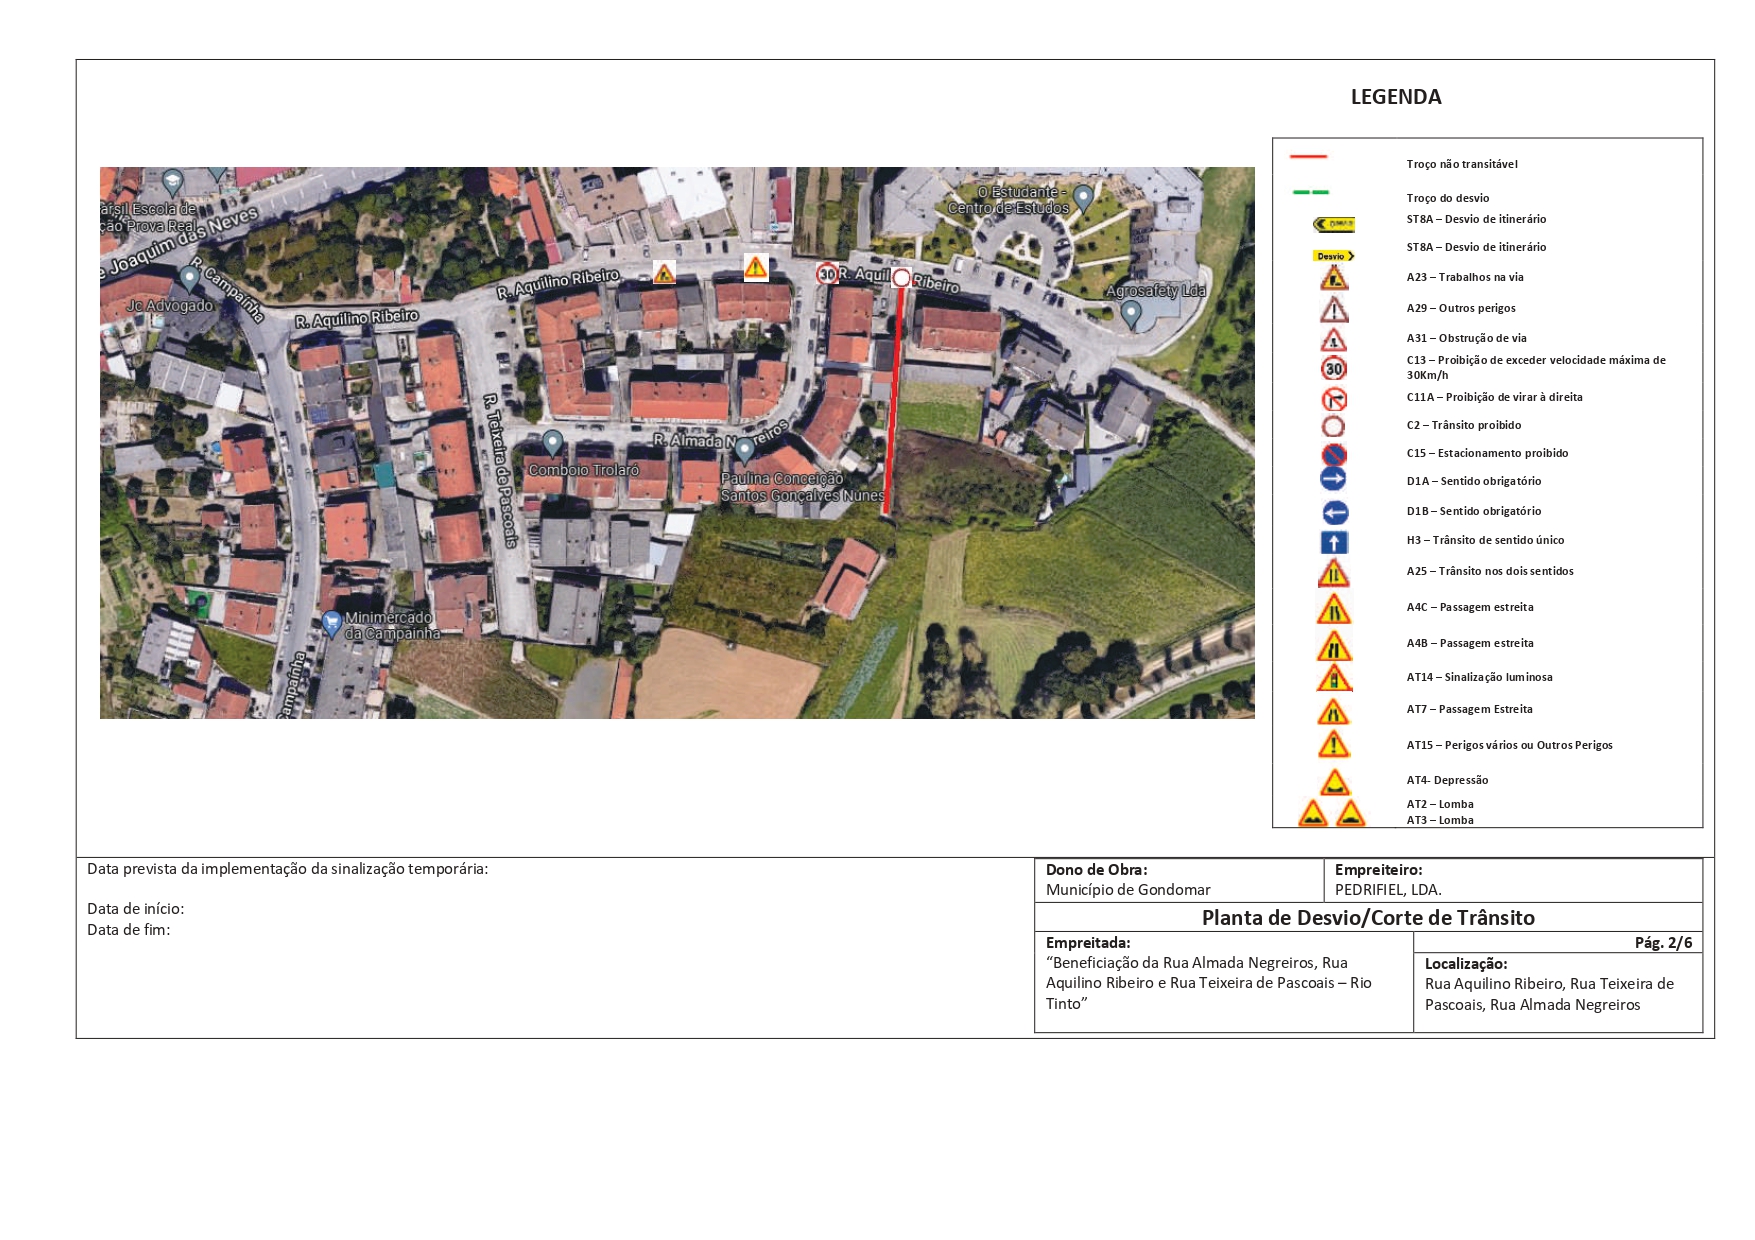Click the 'Planta de Desvio/Corte de Trânsito' title
This screenshot has width=1755, height=1240.
1368,918
